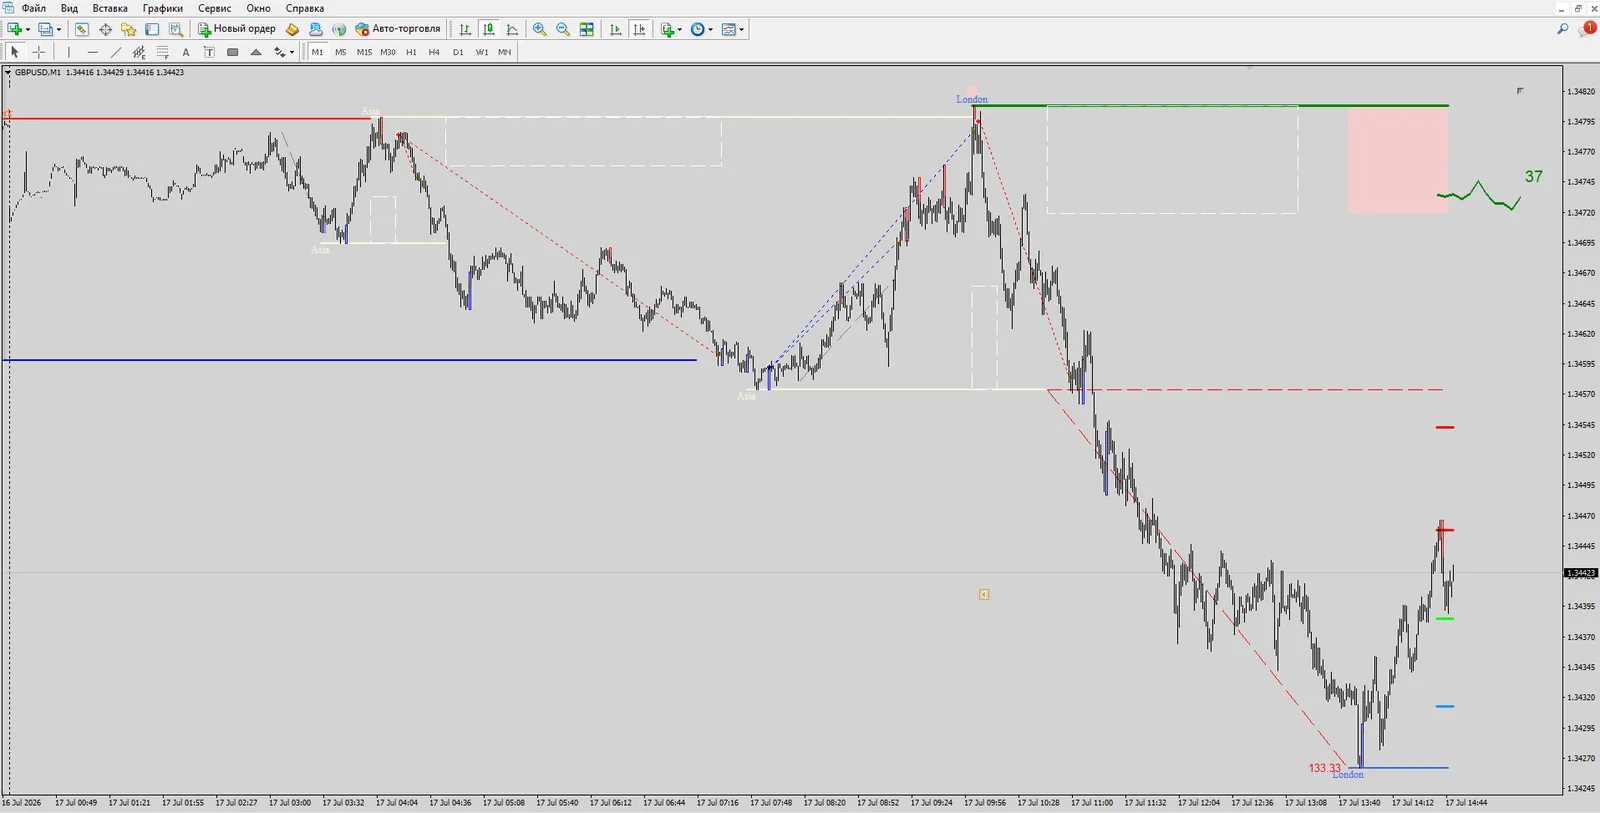This screenshot has width=1600, height=813.
Task: Click the zoom in magnifier icon
Action: pyautogui.click(x=539, y=29)
